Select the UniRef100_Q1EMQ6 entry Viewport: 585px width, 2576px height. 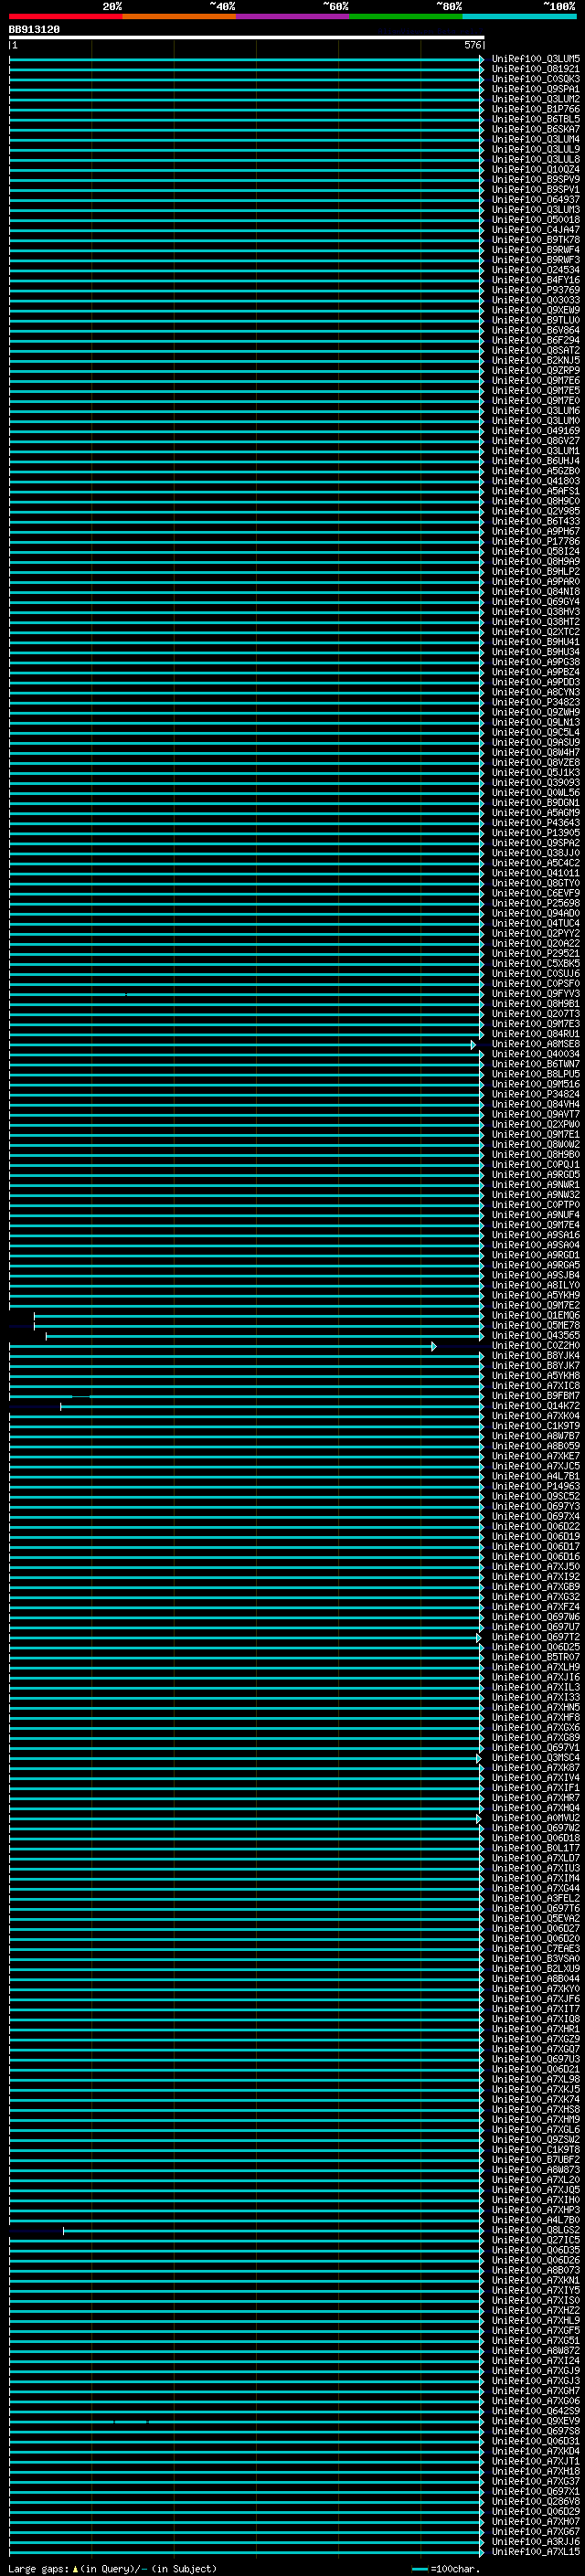coord(536,1316)
